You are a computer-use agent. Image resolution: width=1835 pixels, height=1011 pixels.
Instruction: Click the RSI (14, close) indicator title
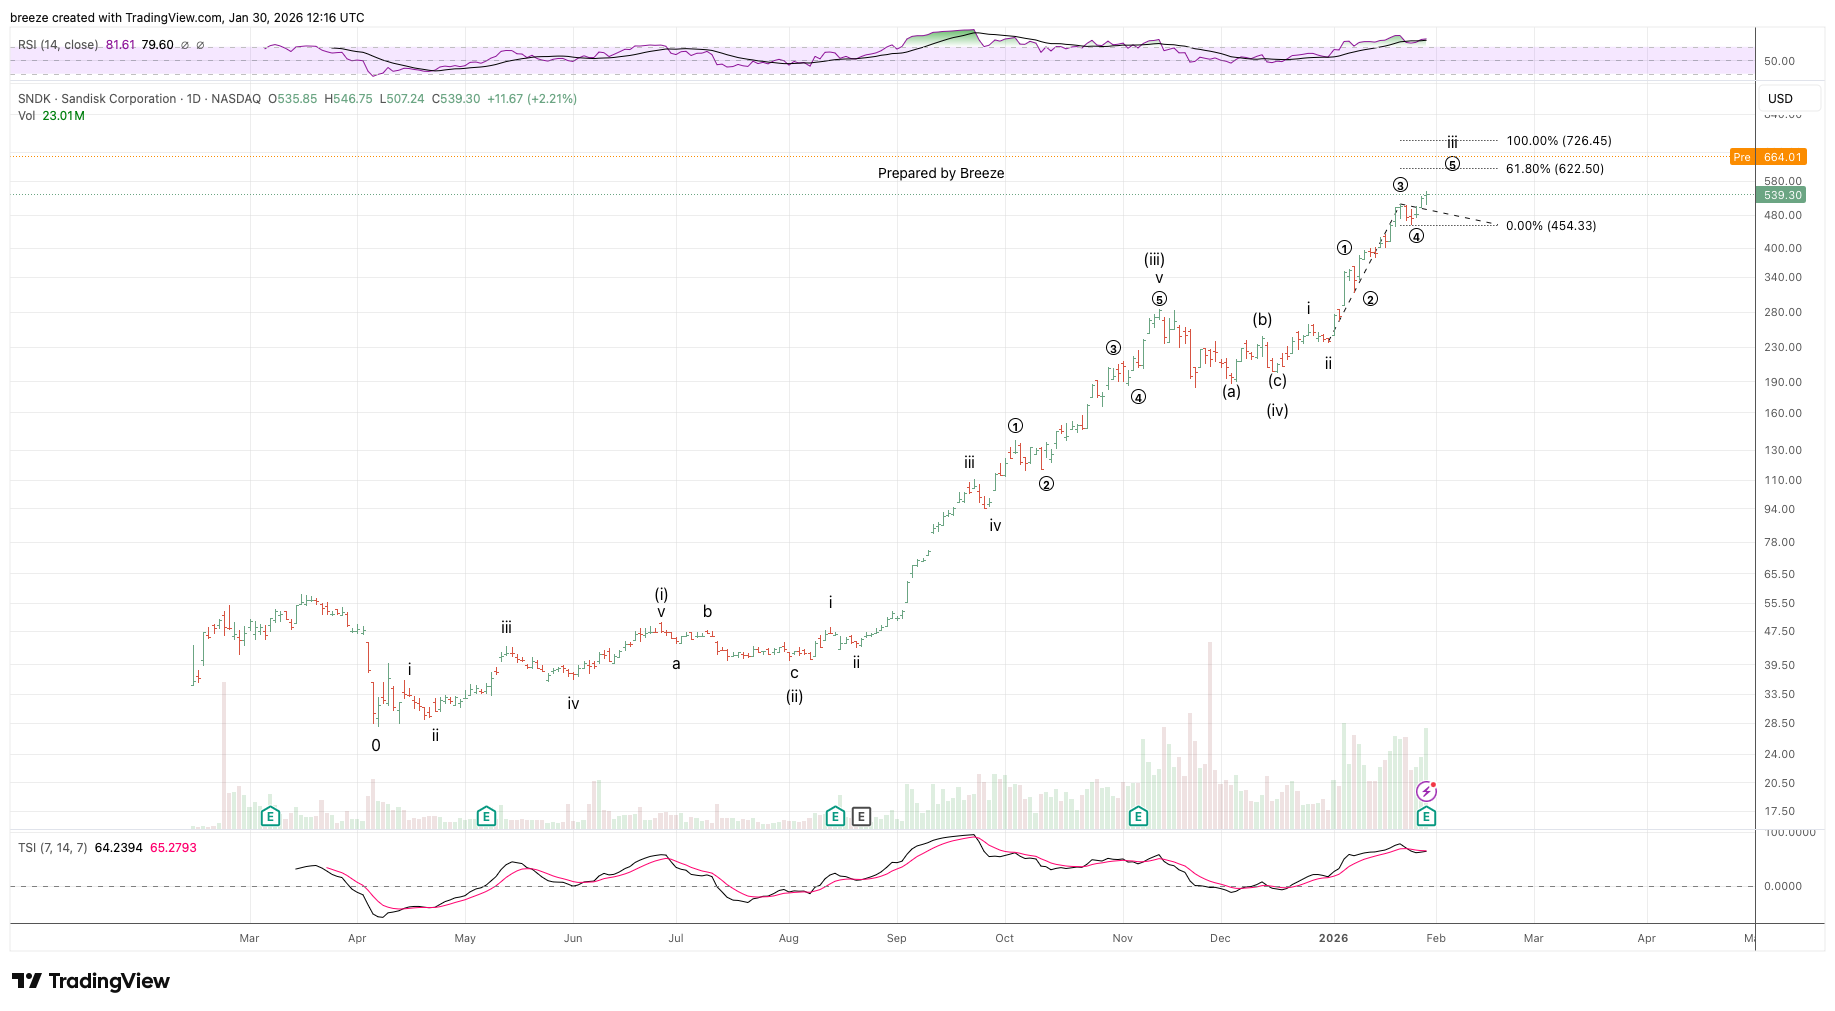[58, 45]
